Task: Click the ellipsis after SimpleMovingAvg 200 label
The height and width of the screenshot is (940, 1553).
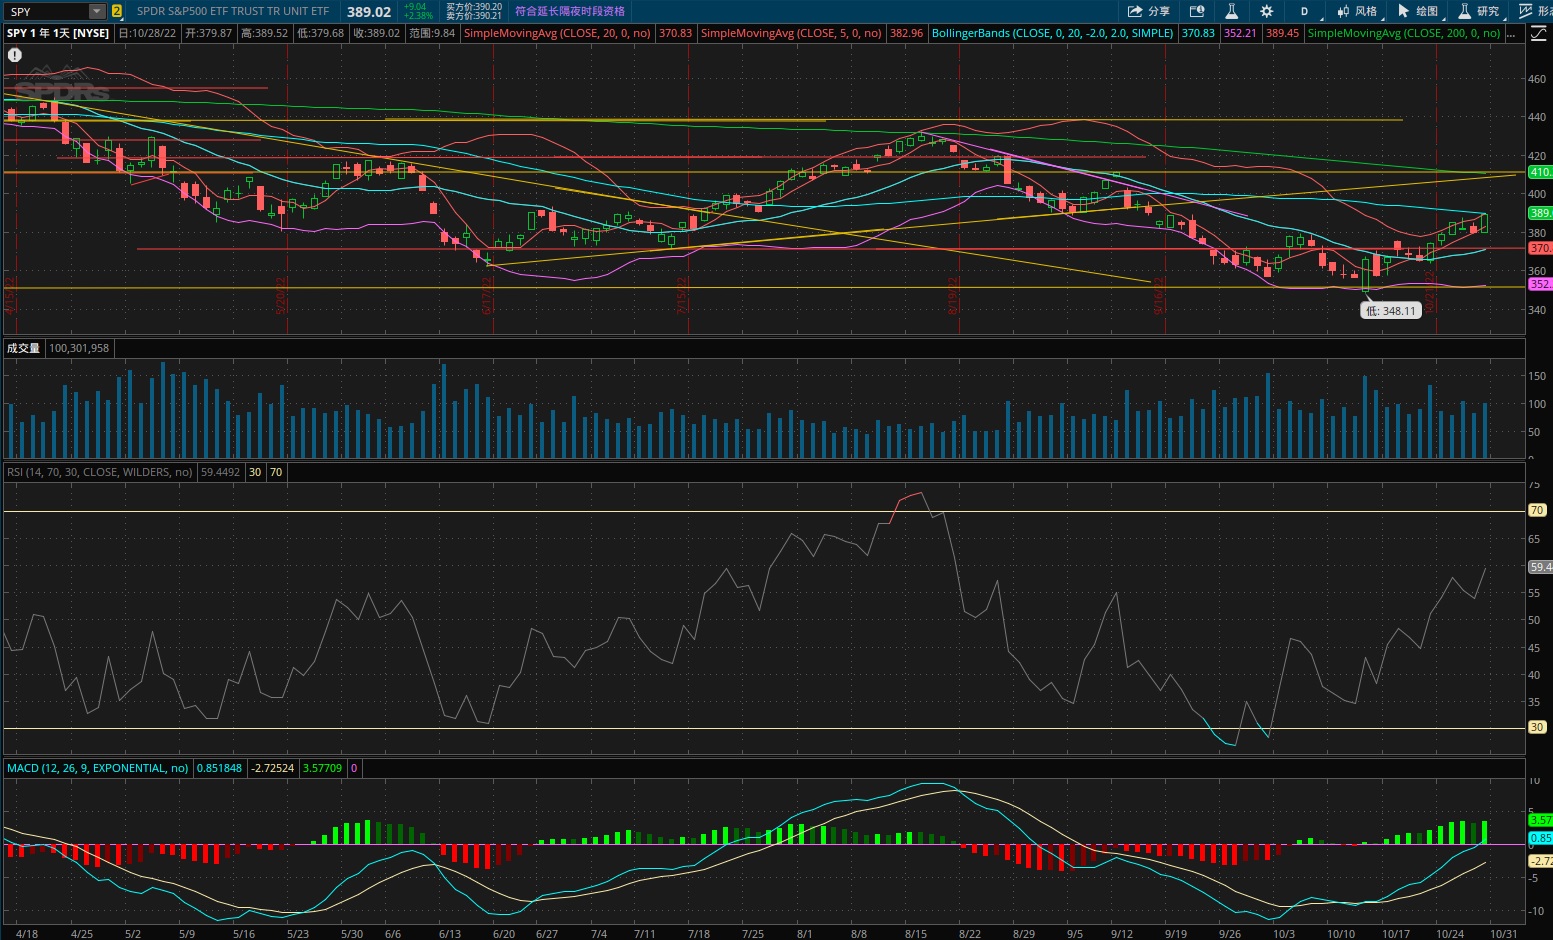Action: pos(1513,33)
